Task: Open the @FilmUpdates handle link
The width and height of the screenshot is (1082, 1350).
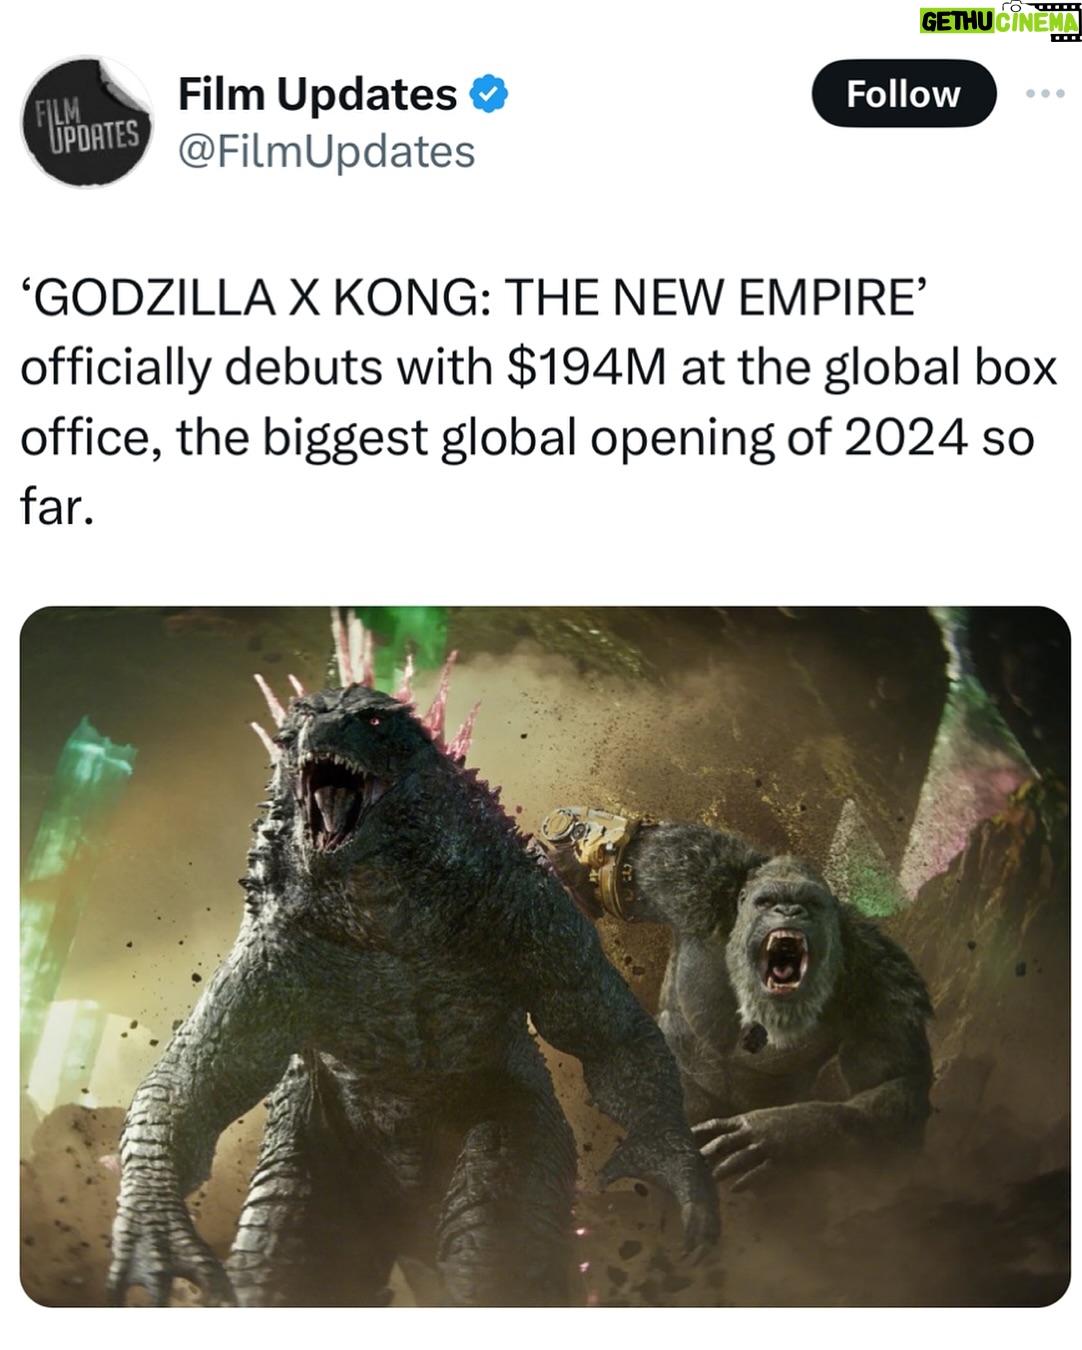Action: [x=326, y=152]
